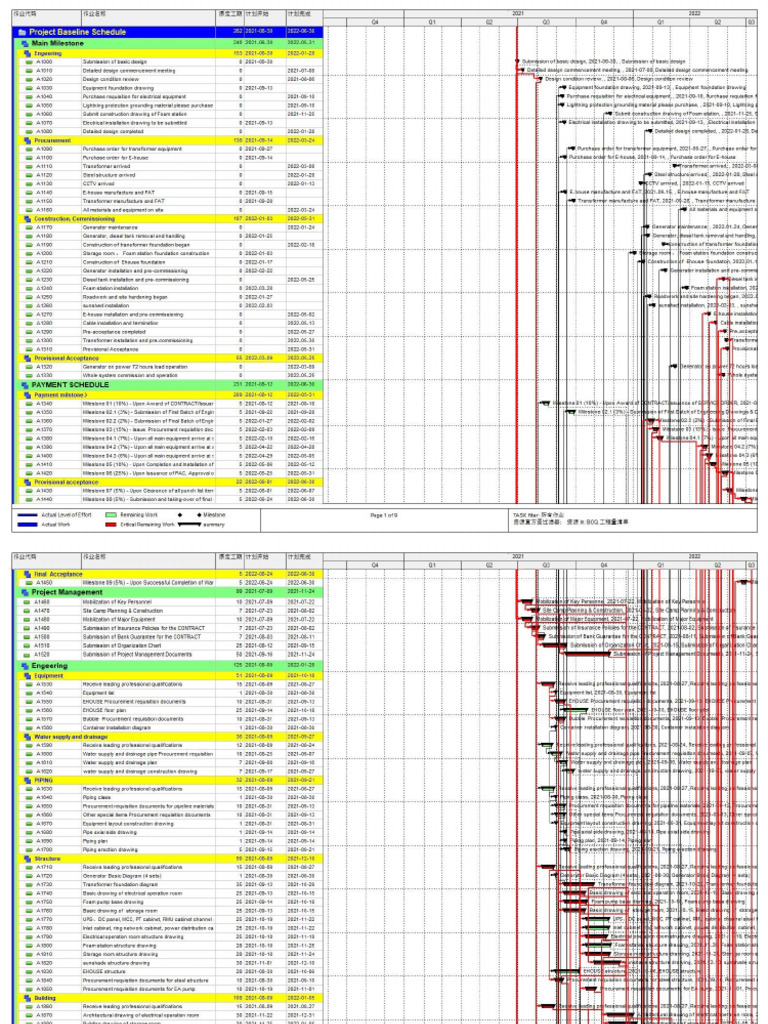Click the 'Page 1 of 9' footer text
768x1024 pixels.
point(383,516)
